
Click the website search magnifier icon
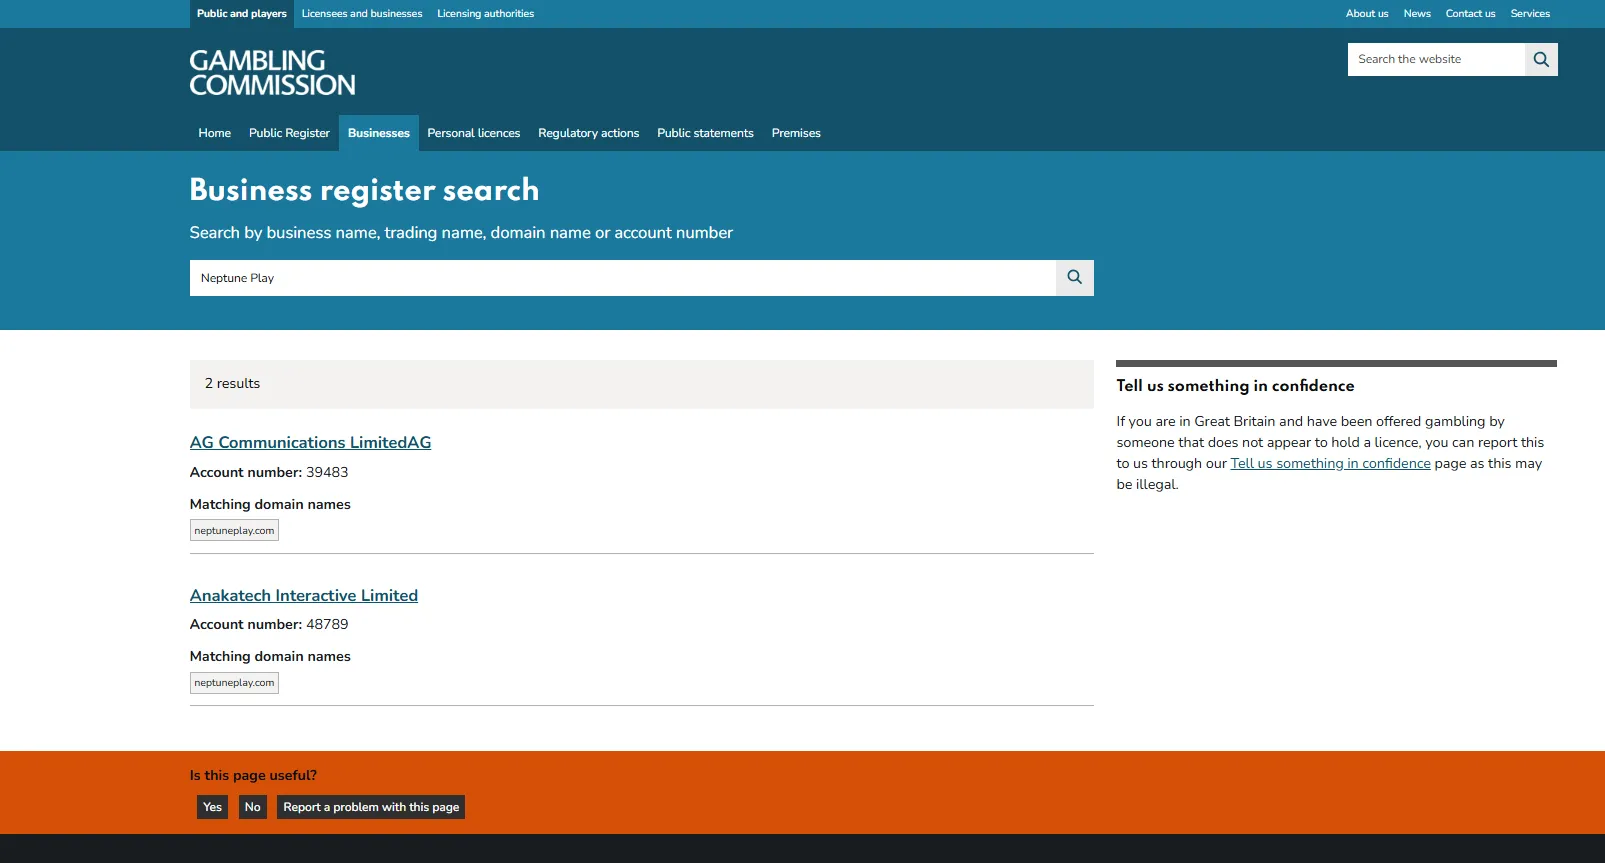pos(1541,59)
